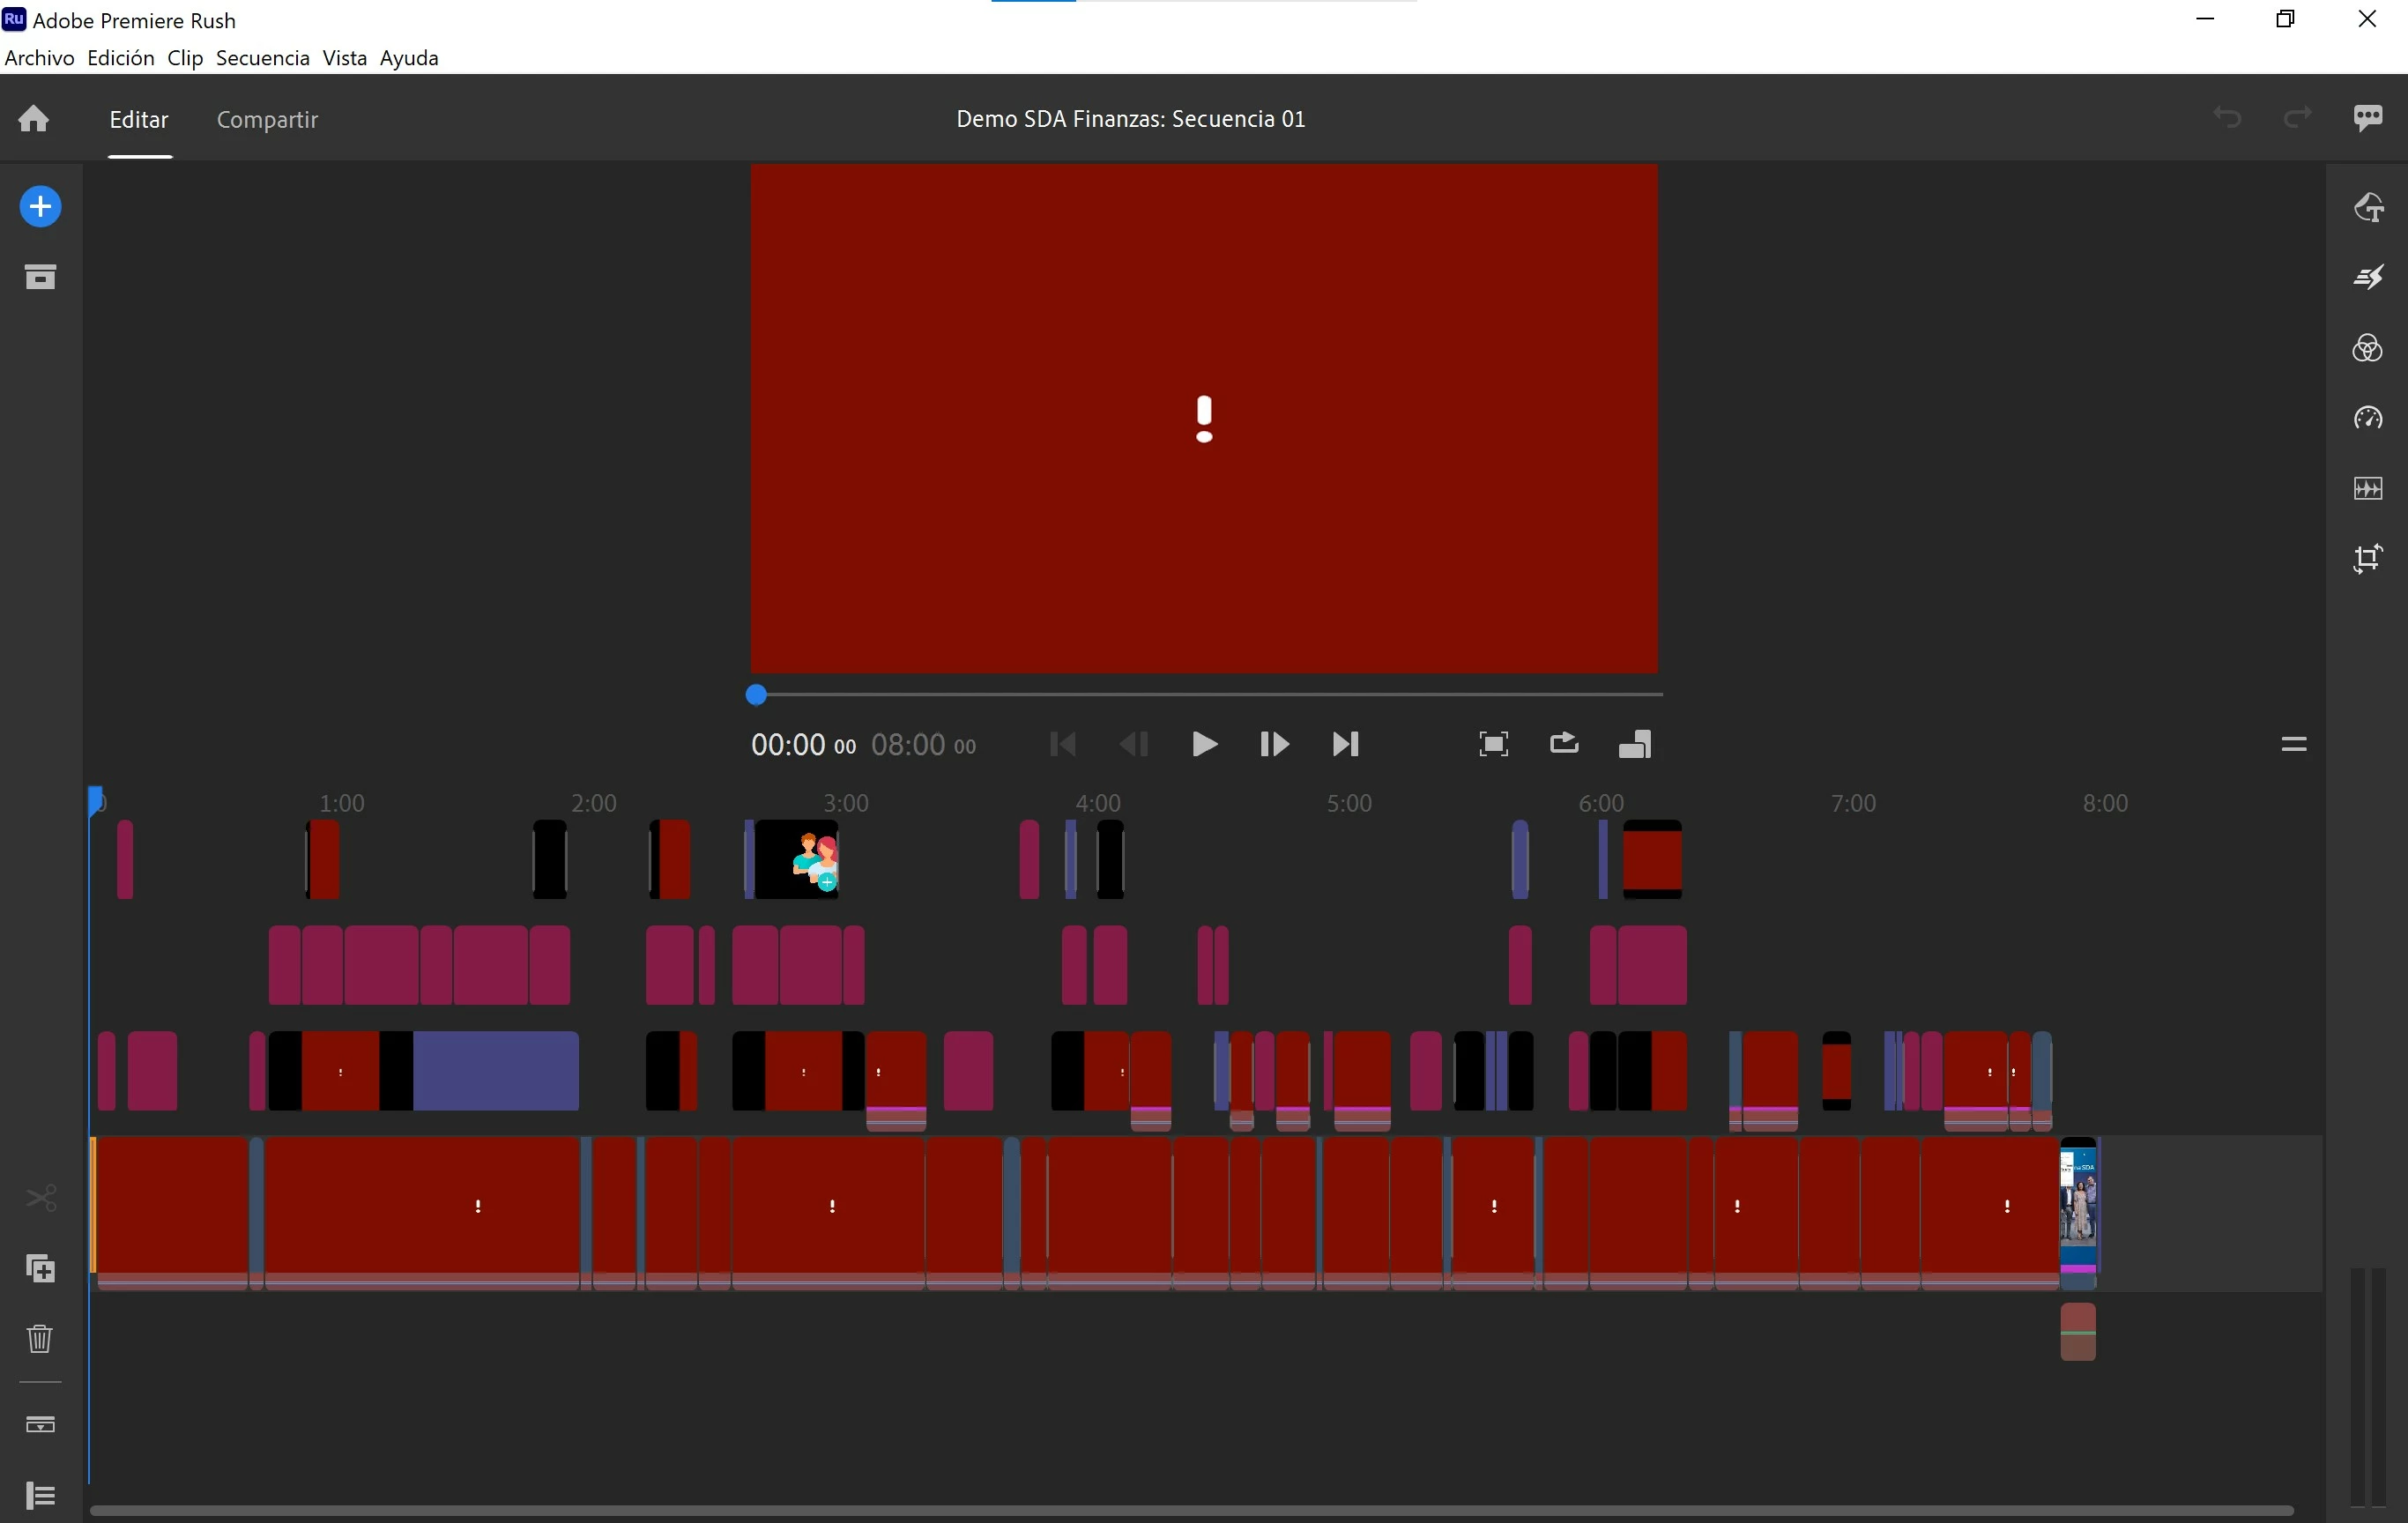Viewport: 2408px width, 1523px height.
Task: Click the Home icon
Action: coord(34,119)
